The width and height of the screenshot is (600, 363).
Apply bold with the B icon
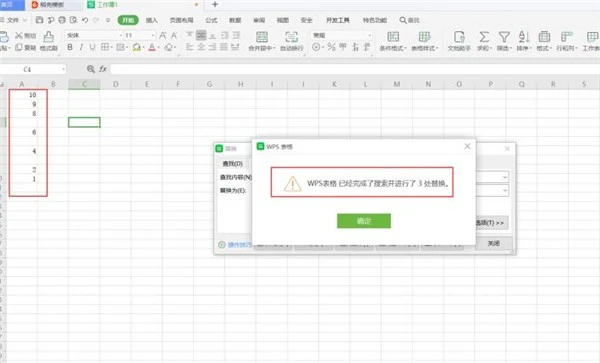[x=70, y=47]
